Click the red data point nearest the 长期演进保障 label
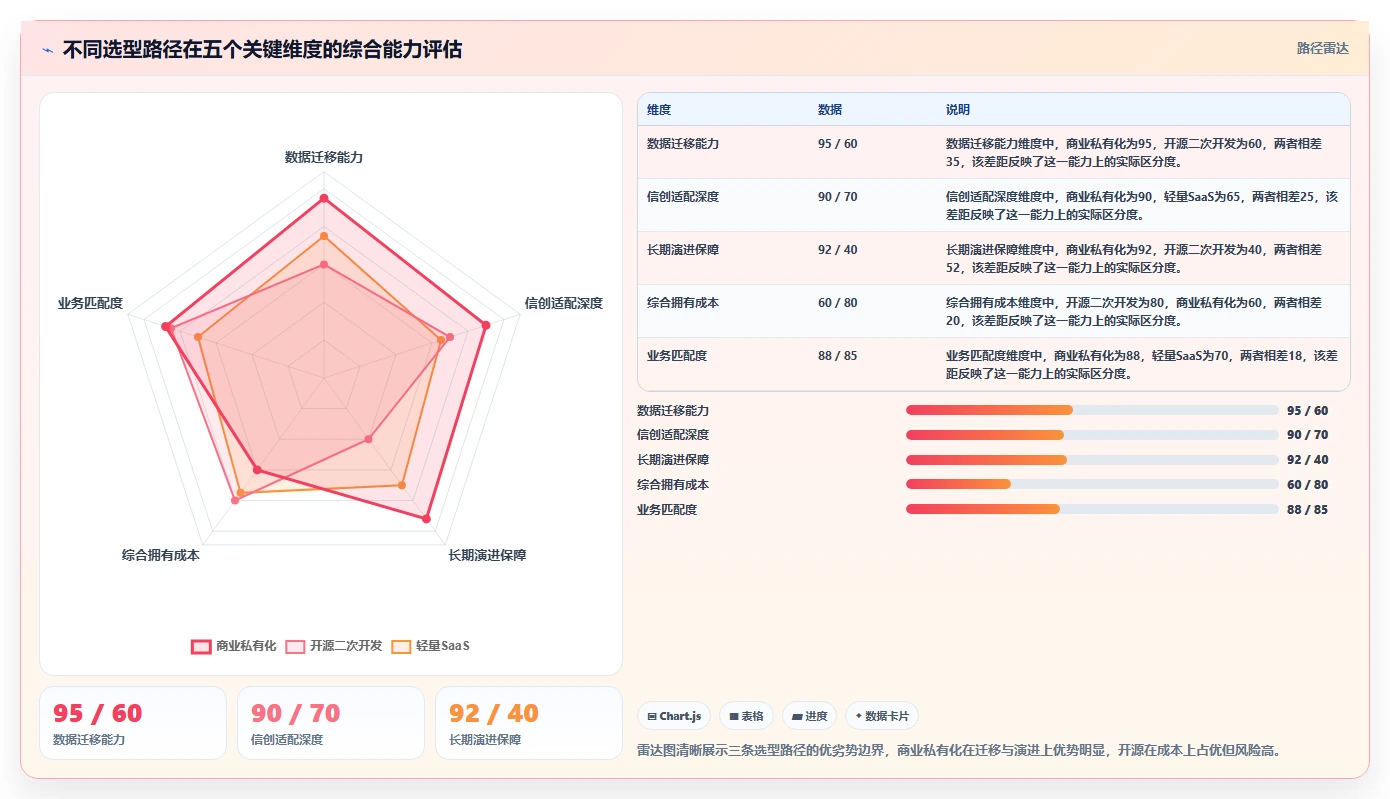Screen dimensions: 1390x799 [426, 519]
